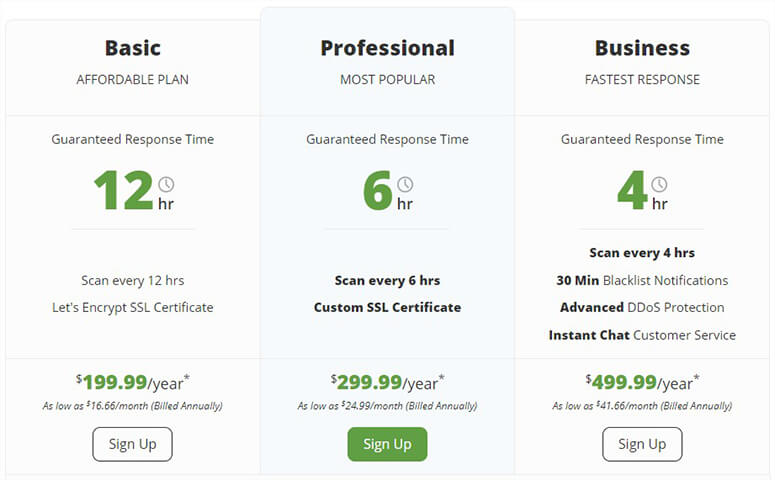
Task: Click the large green 12 number
Action: (x=123, y=190)
